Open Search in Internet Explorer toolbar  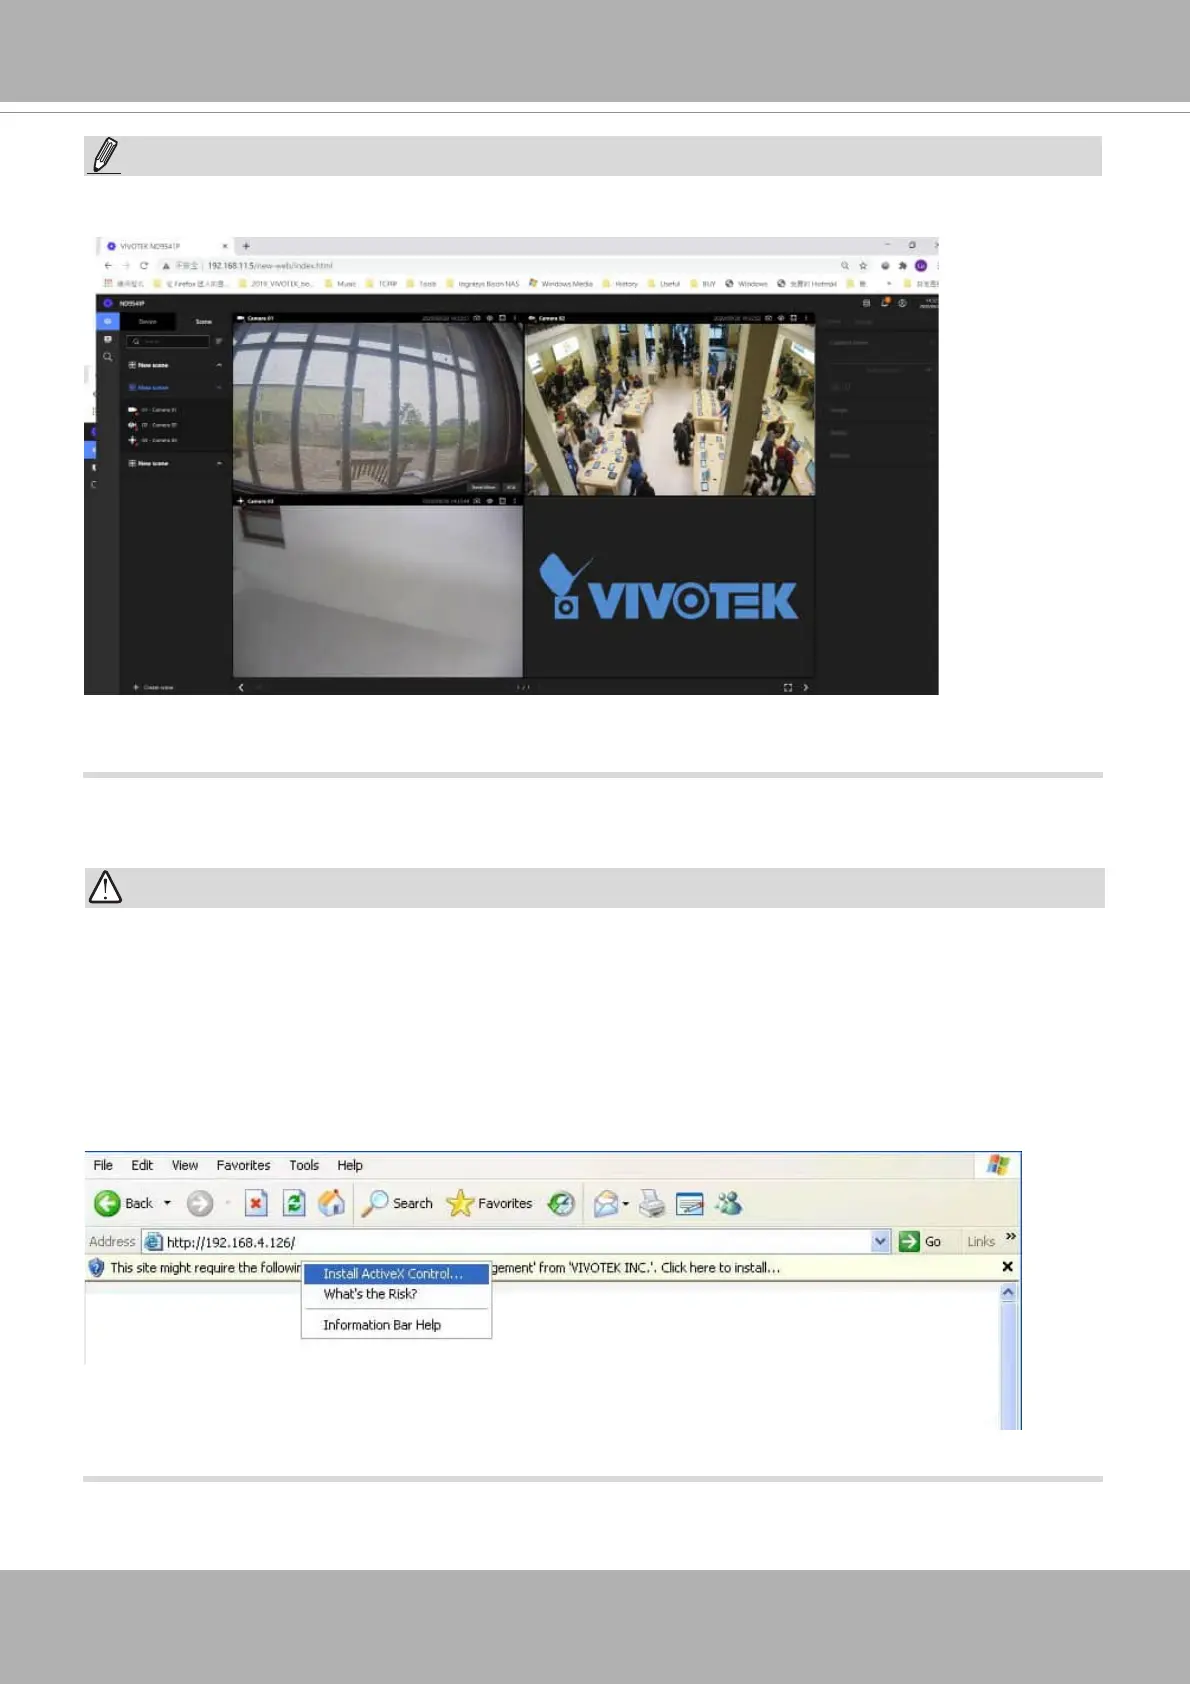click(397, 1203)
